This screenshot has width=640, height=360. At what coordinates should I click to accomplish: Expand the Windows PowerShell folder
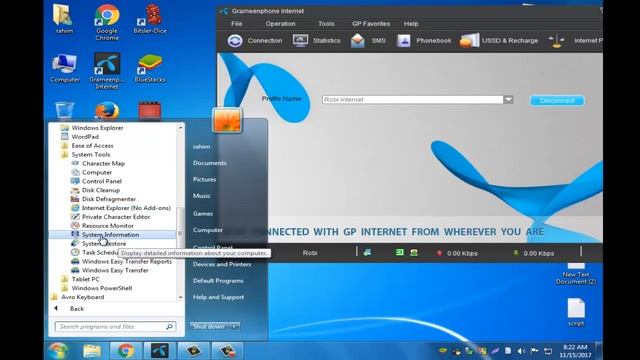coord(102,288)
